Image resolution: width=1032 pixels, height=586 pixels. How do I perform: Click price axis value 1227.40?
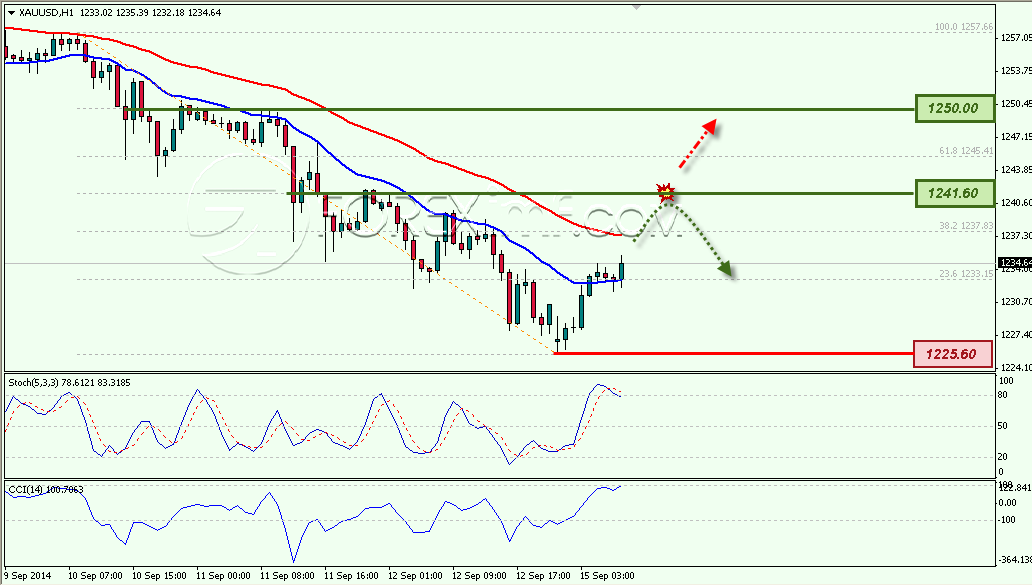tap(1016, 334)
